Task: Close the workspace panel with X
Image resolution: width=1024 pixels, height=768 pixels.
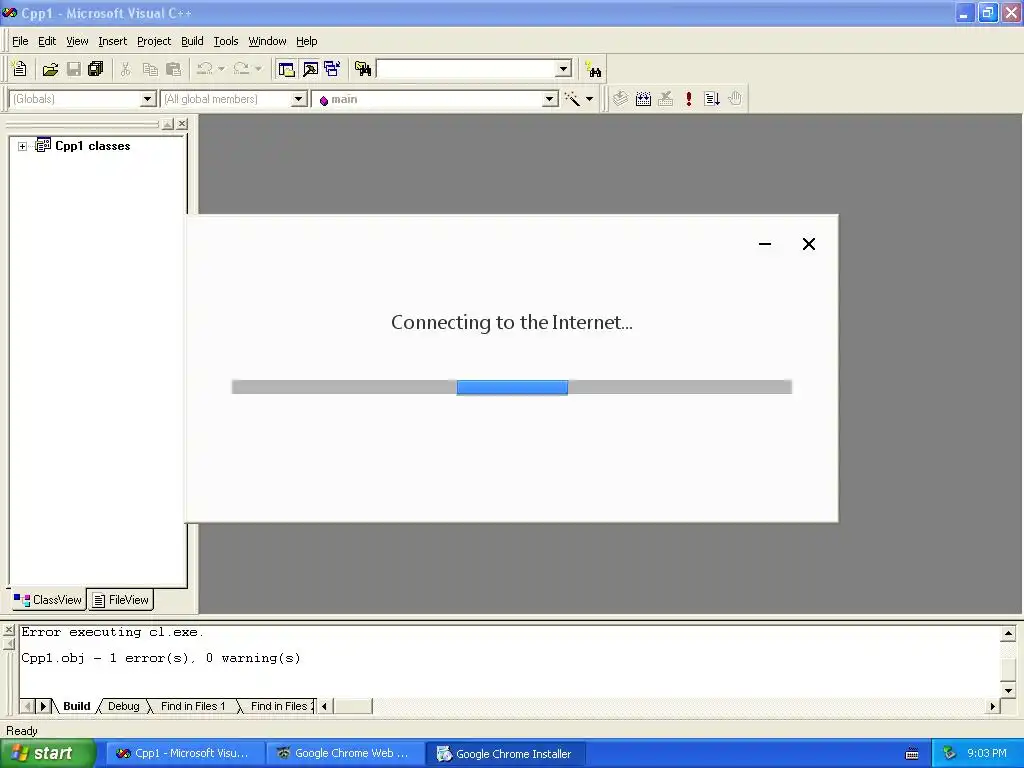Action: (182, 124)
